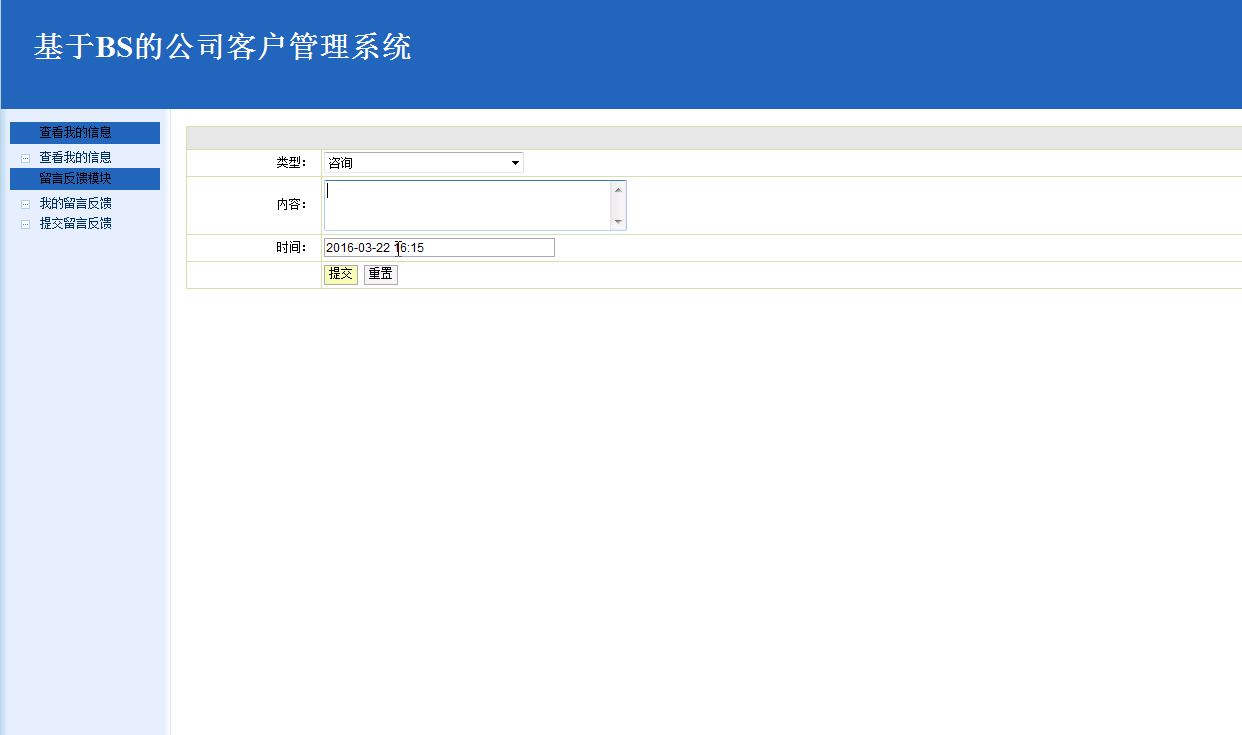Click the 时间 input field
This screenshot has width=1242, height=735.
click(x=439, y=248)
